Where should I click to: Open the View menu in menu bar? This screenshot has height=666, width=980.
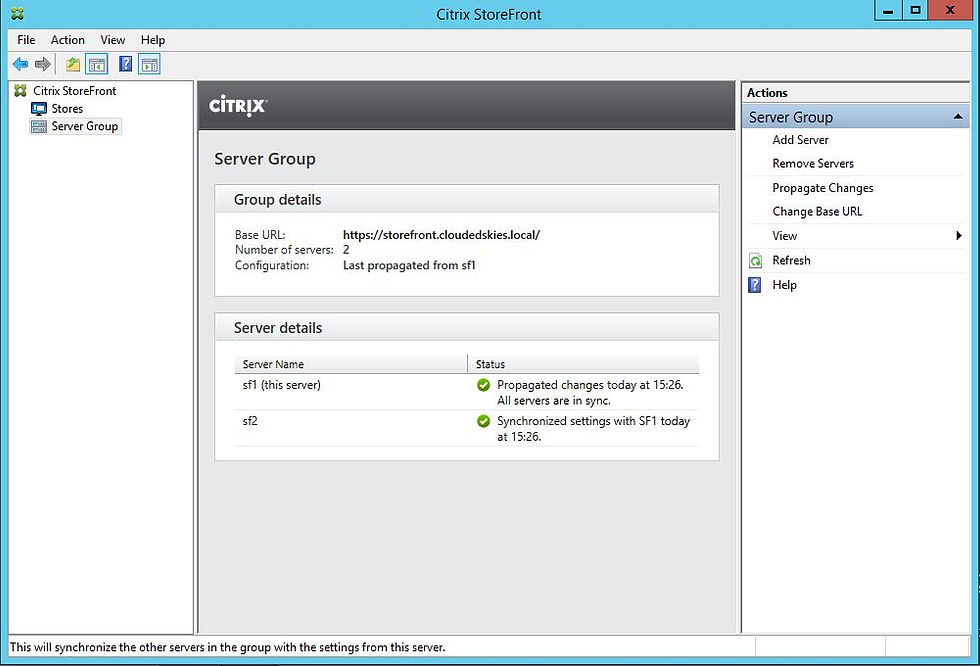(112, 40)
